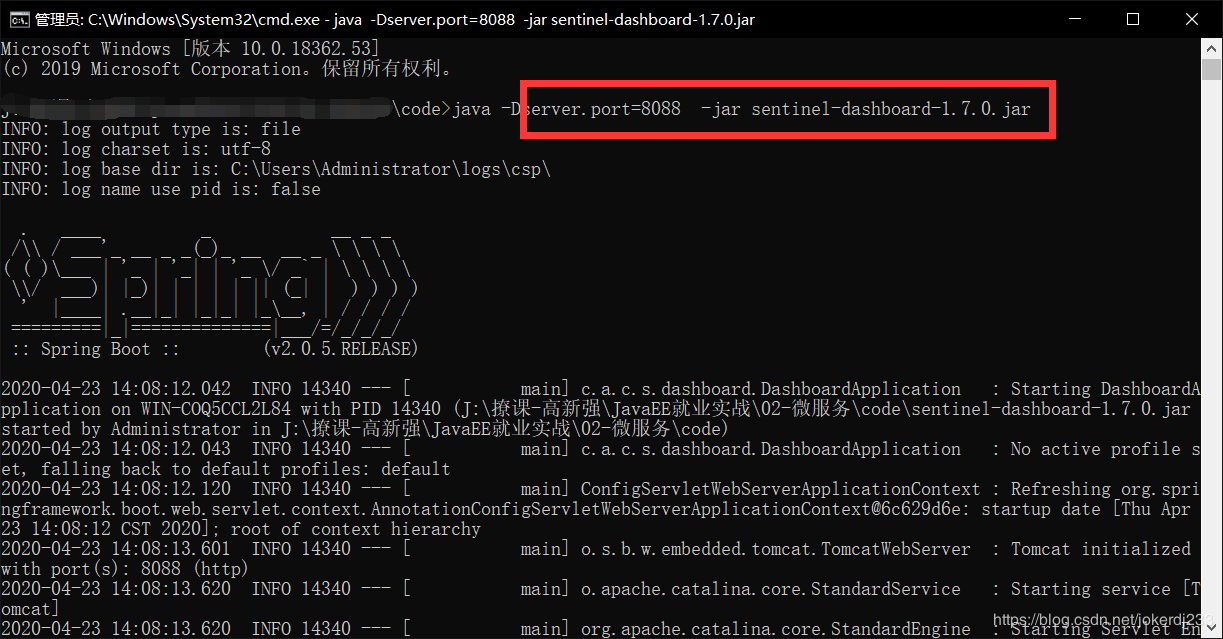Click "INFO: log name use pid is: false"
The width and height of the screenshot is (1223, 639).
[161, 189]
